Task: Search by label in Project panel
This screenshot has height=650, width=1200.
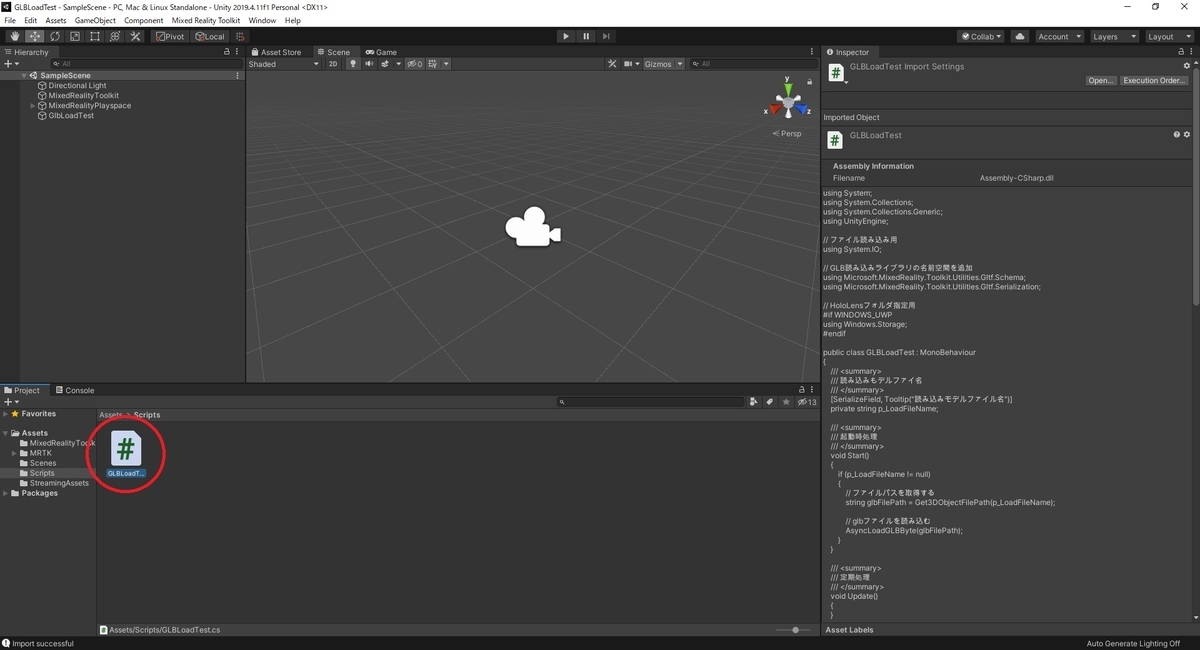Action: [x=770, y=402]
